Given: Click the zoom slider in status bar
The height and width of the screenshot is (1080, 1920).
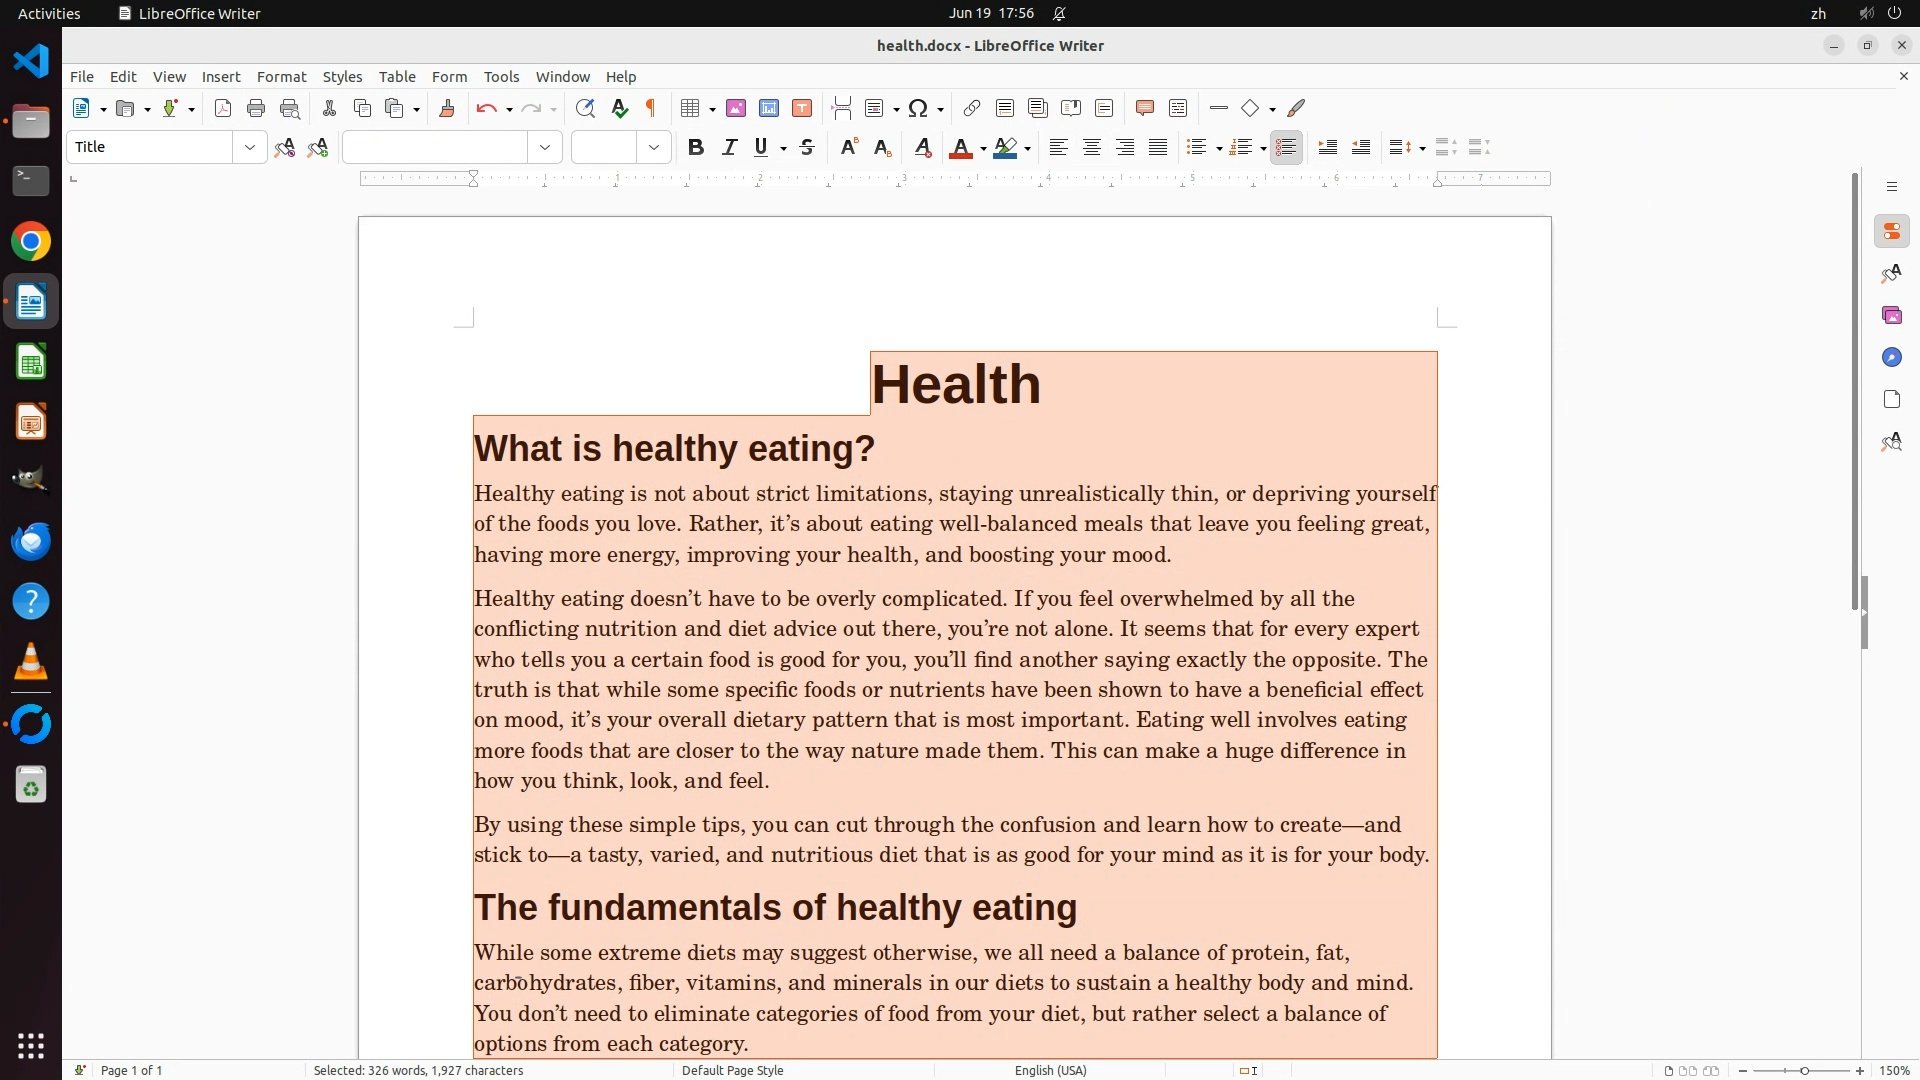Looking at the screenshot, I should [1803, 1070].
